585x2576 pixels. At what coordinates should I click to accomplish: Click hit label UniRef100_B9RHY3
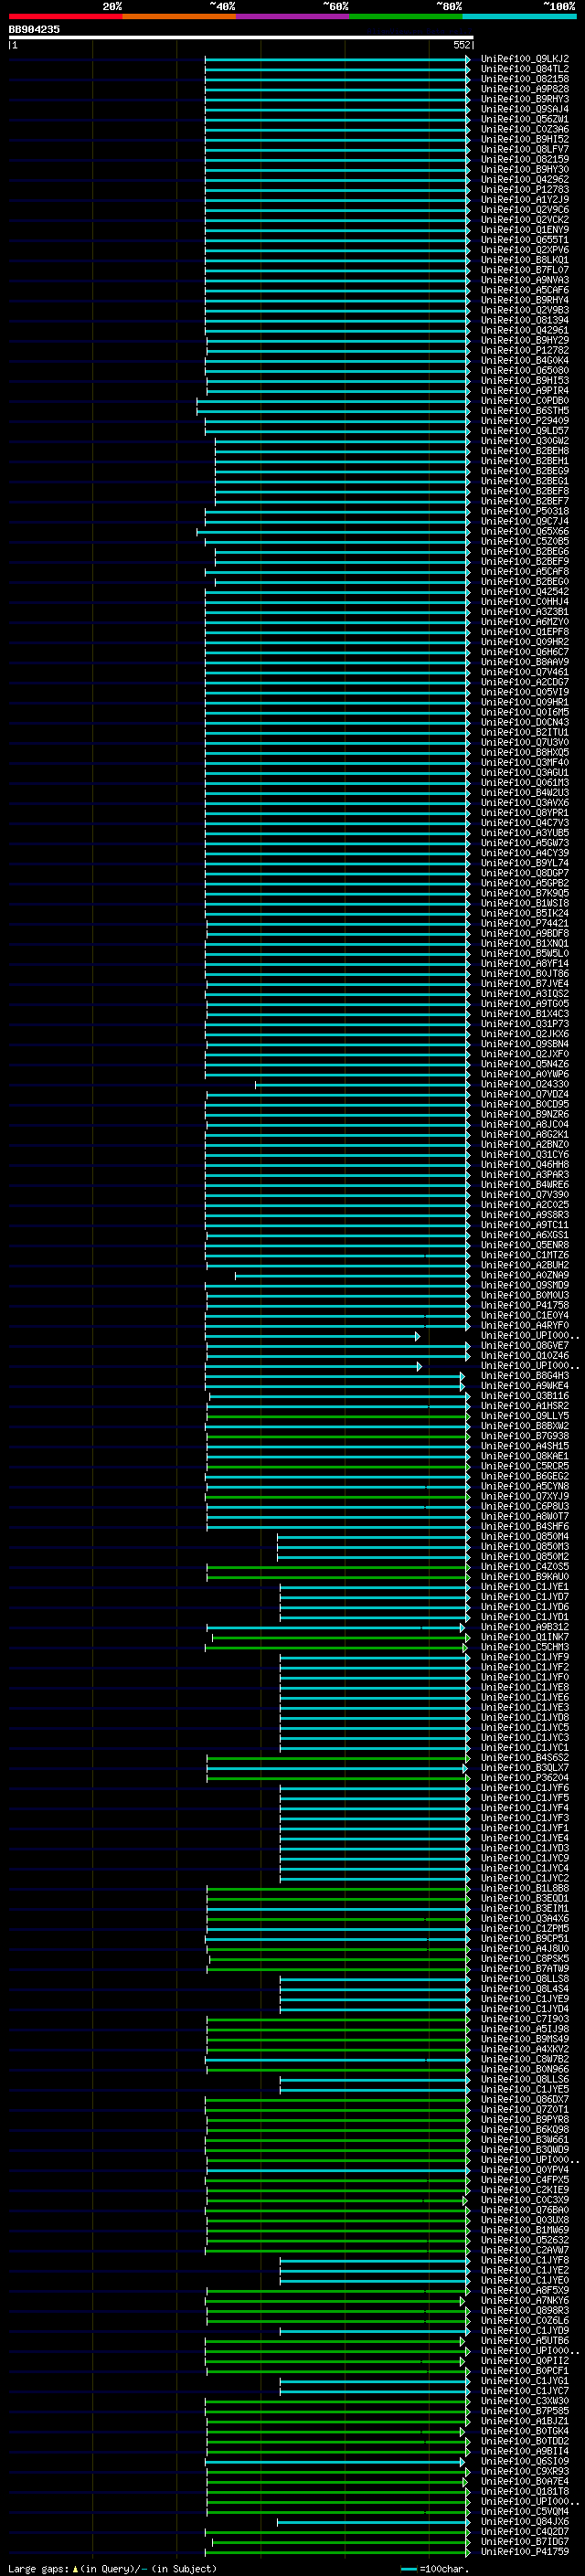point(525,99)
